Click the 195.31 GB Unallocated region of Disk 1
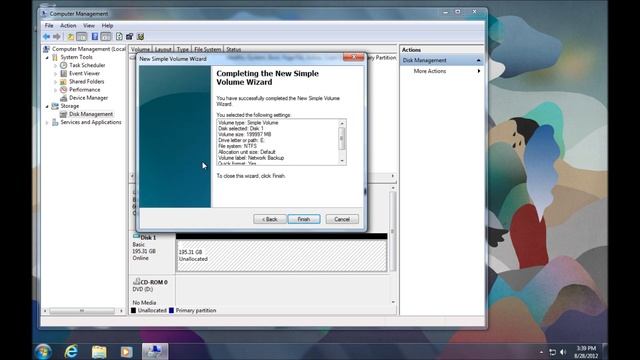The width and height of the screenshot is (640, 360). coord(282,256)
